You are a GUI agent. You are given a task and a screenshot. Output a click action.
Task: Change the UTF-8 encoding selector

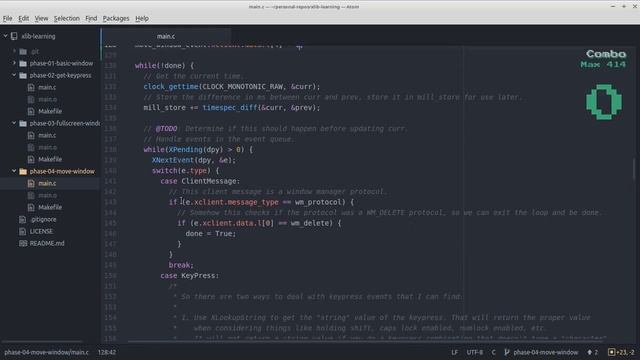pos(475,352)
